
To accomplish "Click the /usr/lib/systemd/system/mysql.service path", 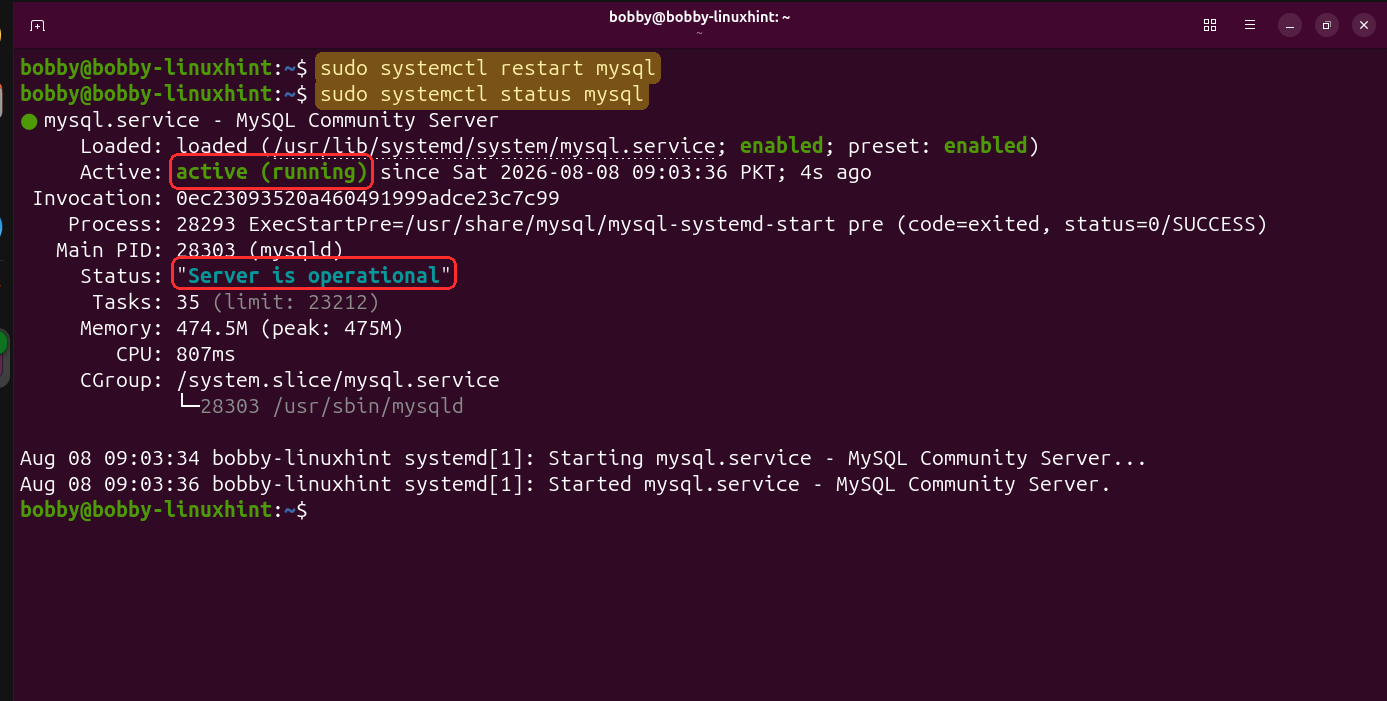I will coord(492,146).
